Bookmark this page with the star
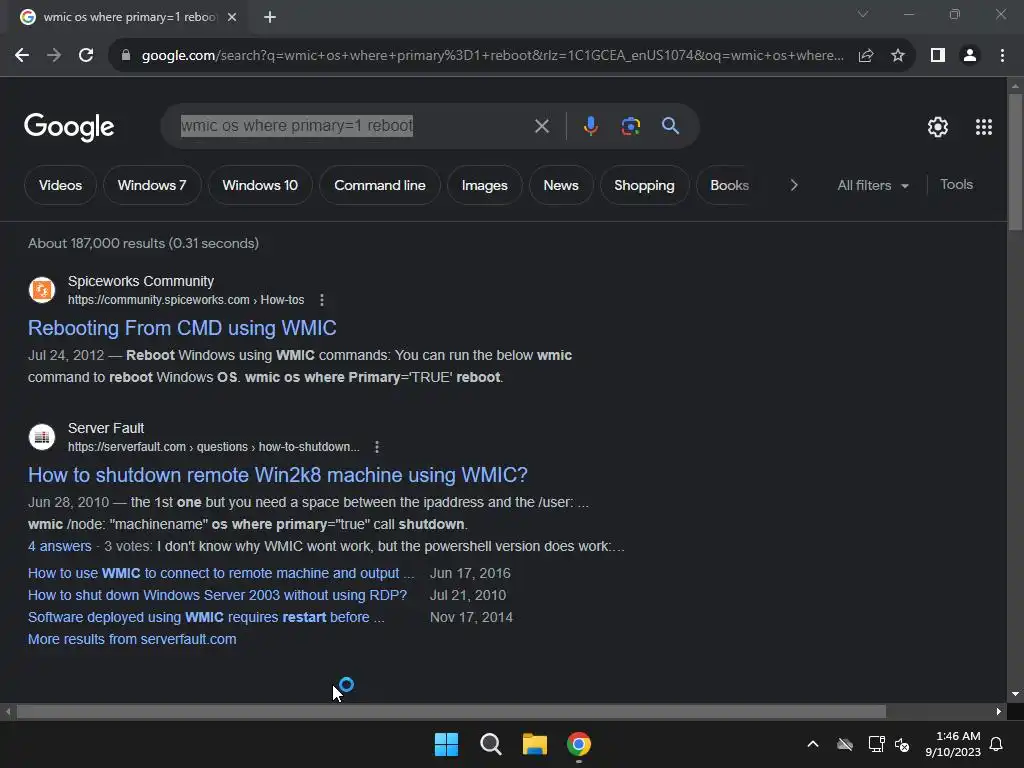This screenshot has width=1024, height=768. [898, 56]
